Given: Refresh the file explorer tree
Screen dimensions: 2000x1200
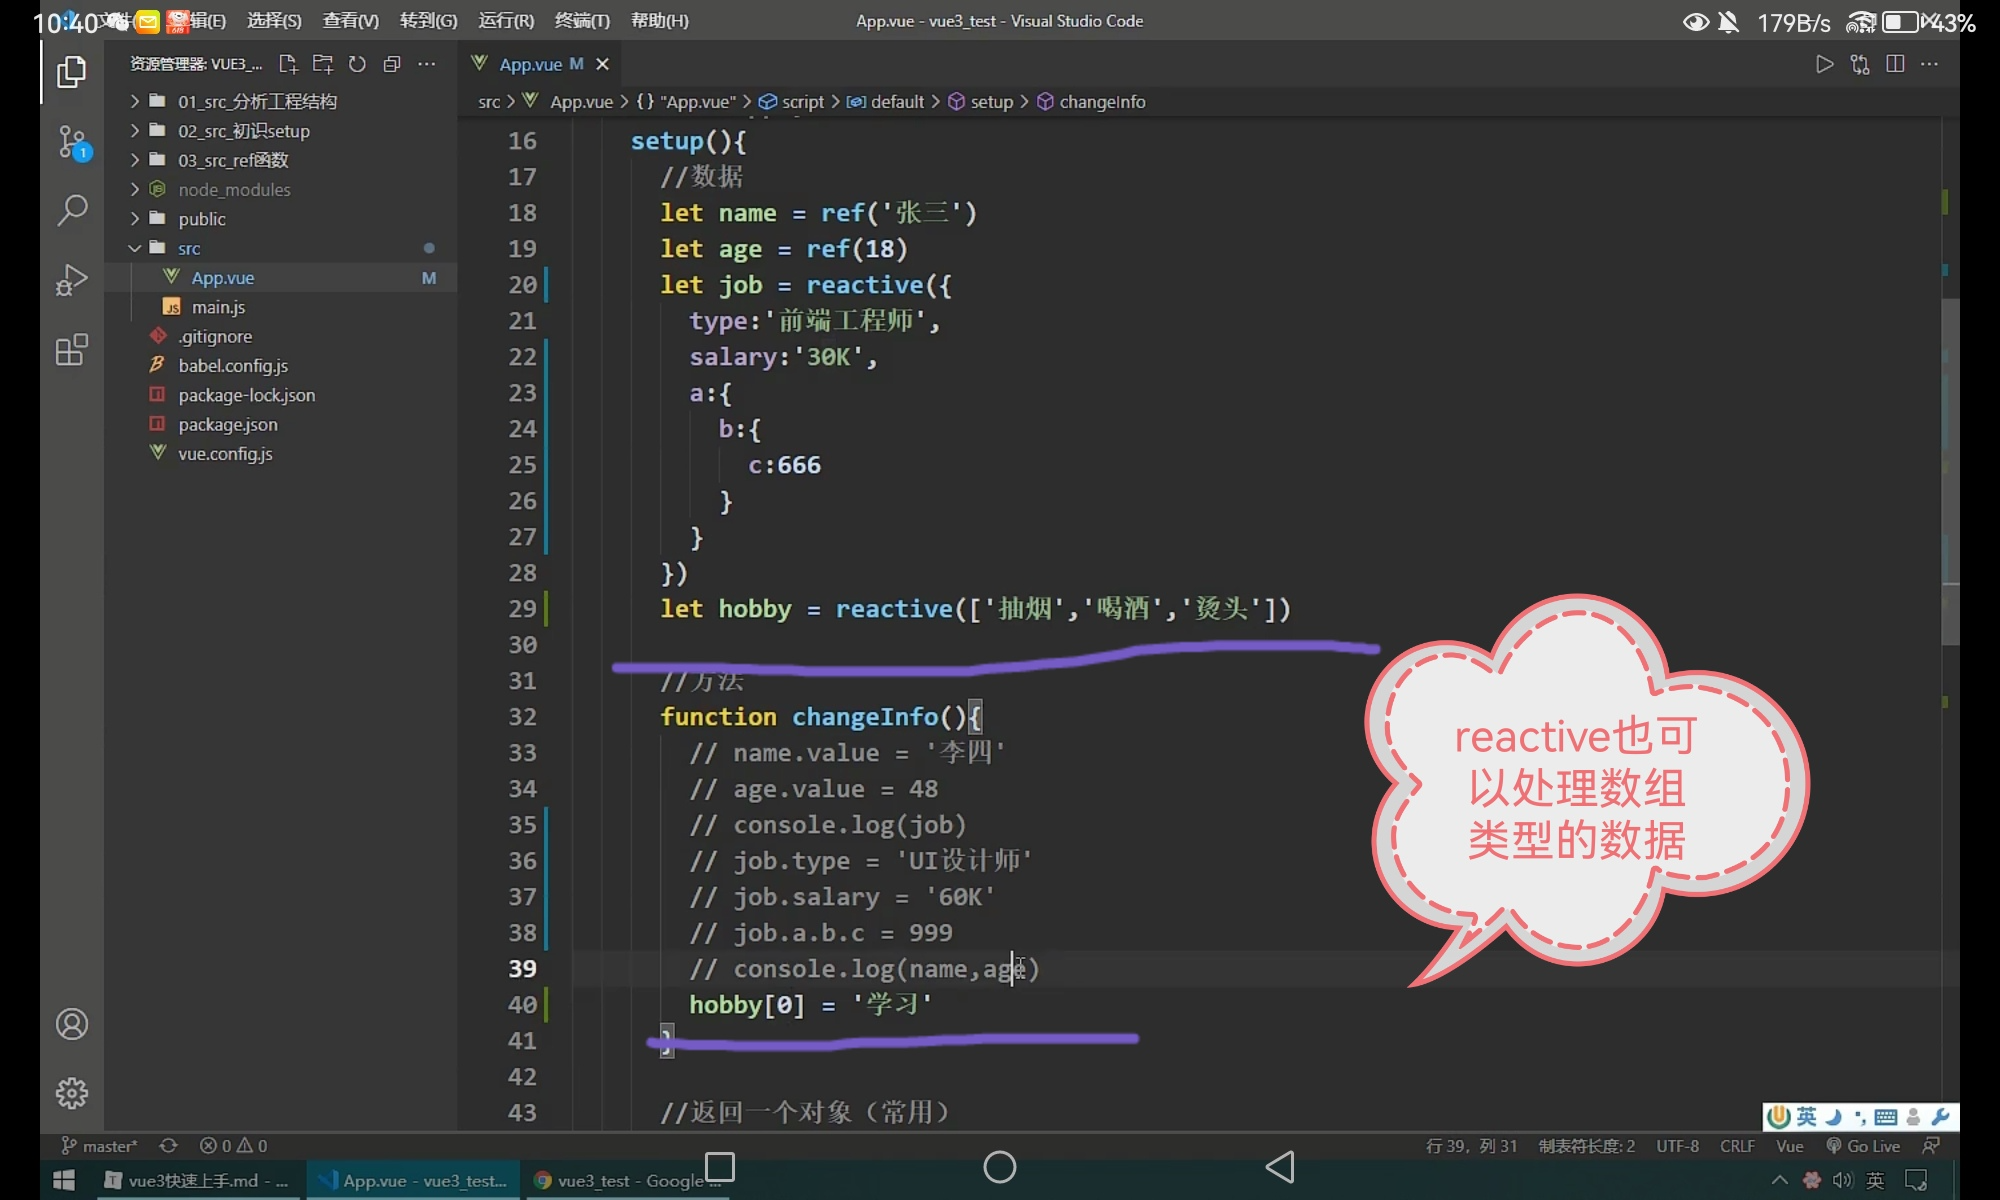Looking at the screenshot, I should 357,64.
